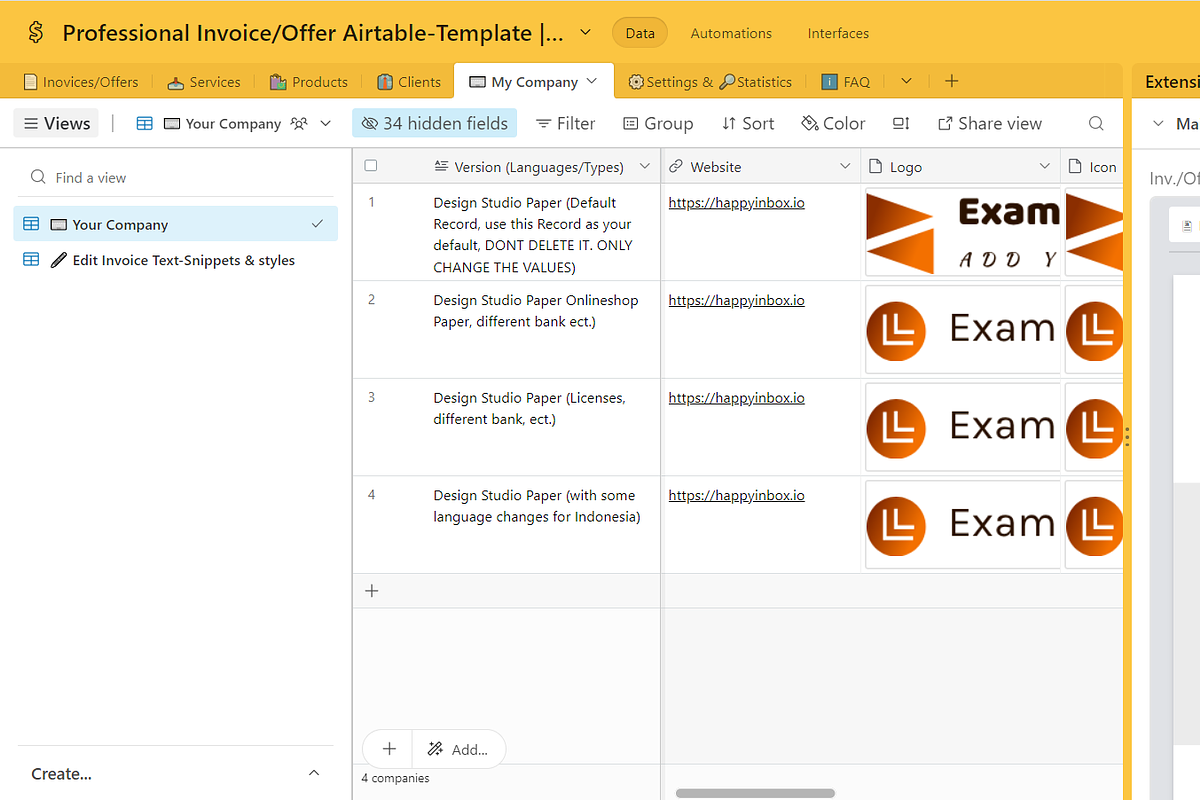This screenshot has width=1200, height=800.
Task: Open search with magnifier icon
Action: pyautogui.click(x=1096, y=124)
